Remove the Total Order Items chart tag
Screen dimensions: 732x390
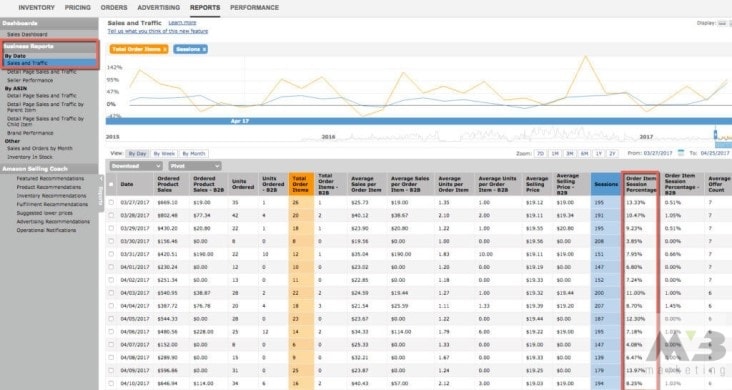pos(165,49)
